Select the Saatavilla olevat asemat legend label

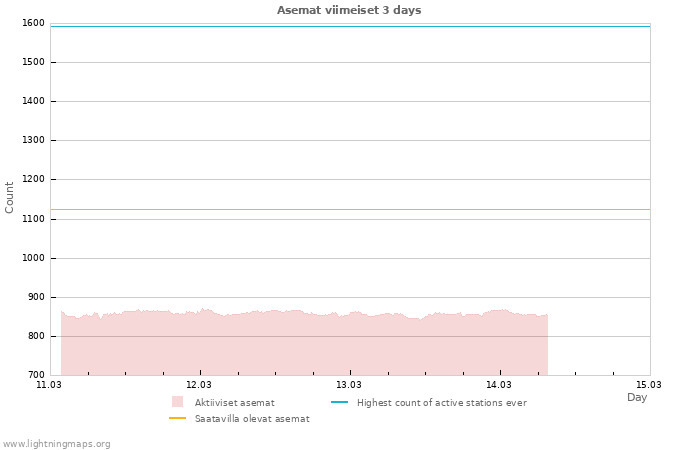click(252, 419)
